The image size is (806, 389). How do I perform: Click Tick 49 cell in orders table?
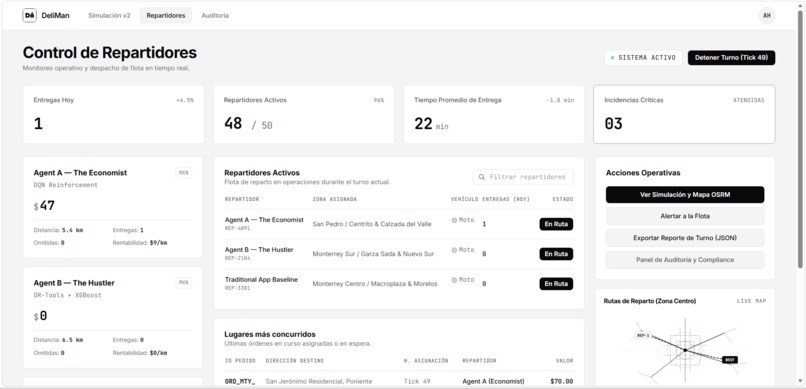pyautogui.click(x=417, y=381)
